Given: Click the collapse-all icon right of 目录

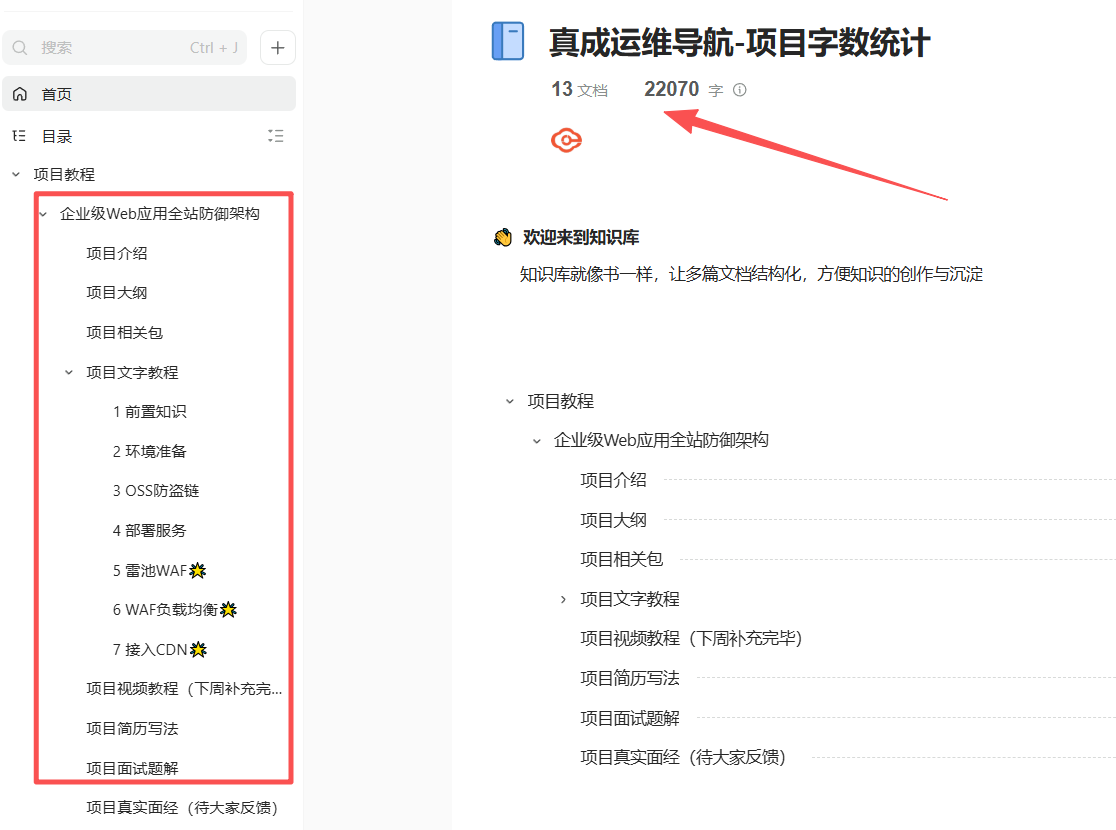Looking at the screenshot, I should click(x=276, y=135).
